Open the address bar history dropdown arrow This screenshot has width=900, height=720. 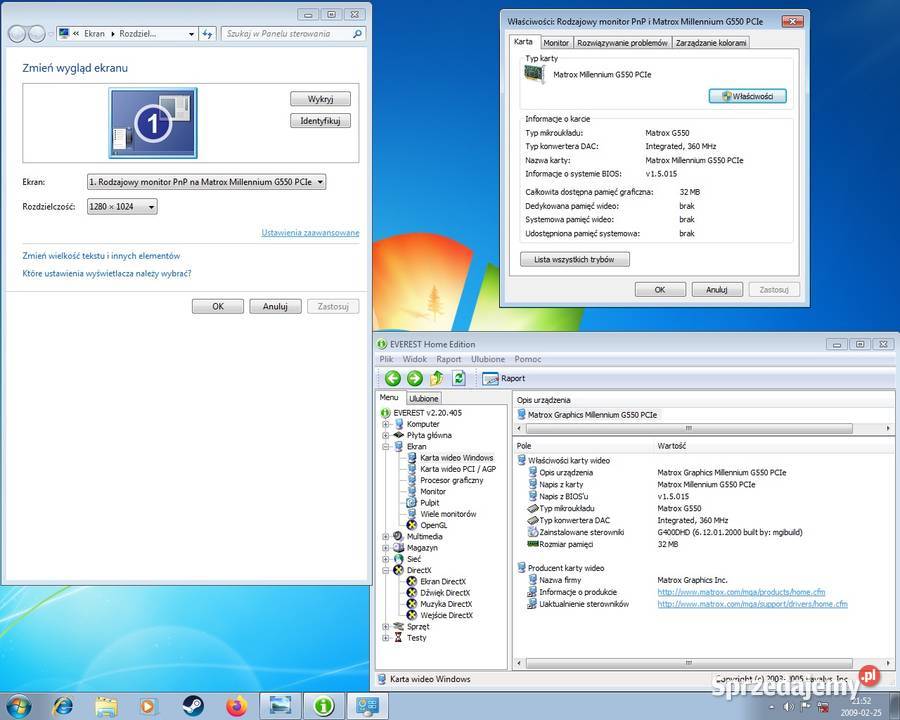click(192, 34)
